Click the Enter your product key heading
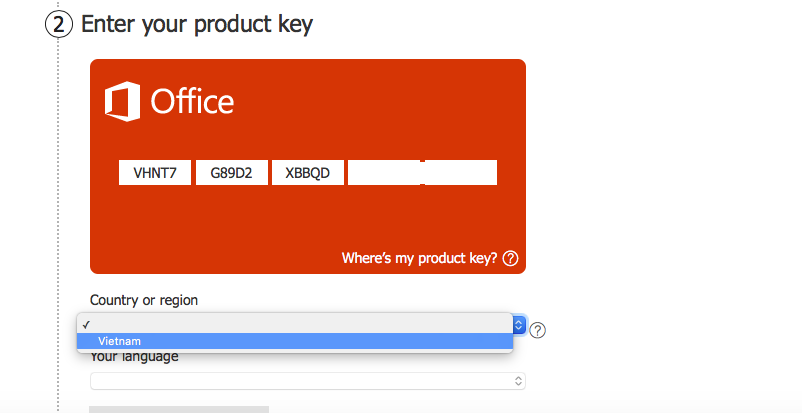This screenshot has height=413, width=802. pos(197,25)
